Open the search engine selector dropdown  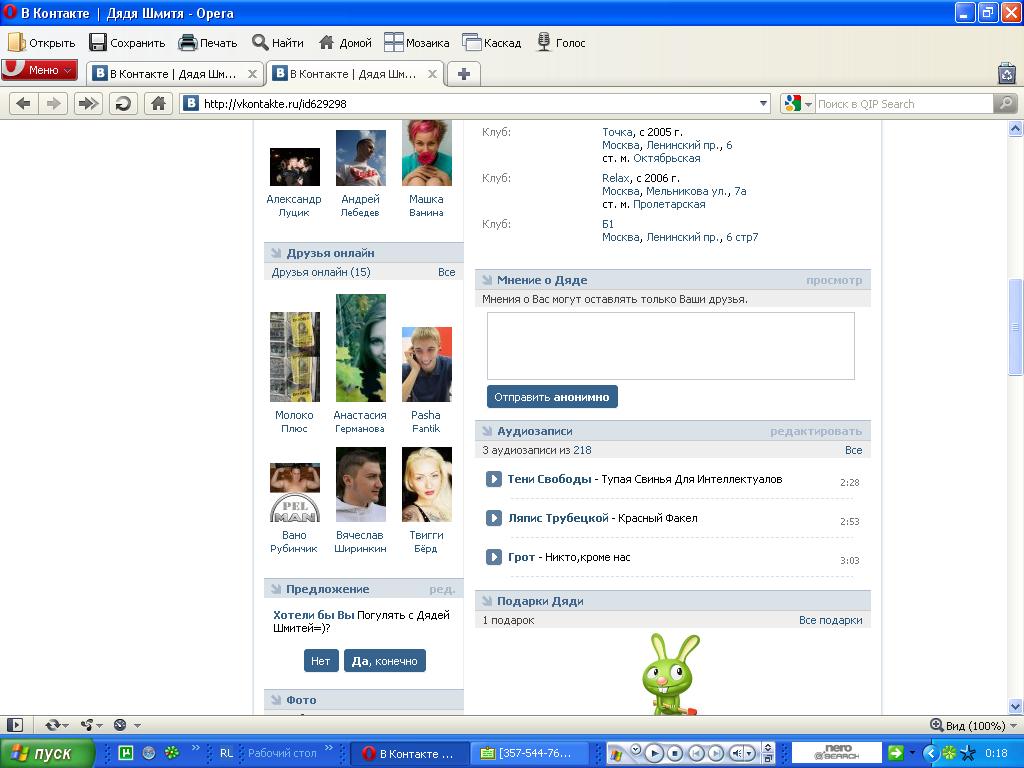pos(798,104)
